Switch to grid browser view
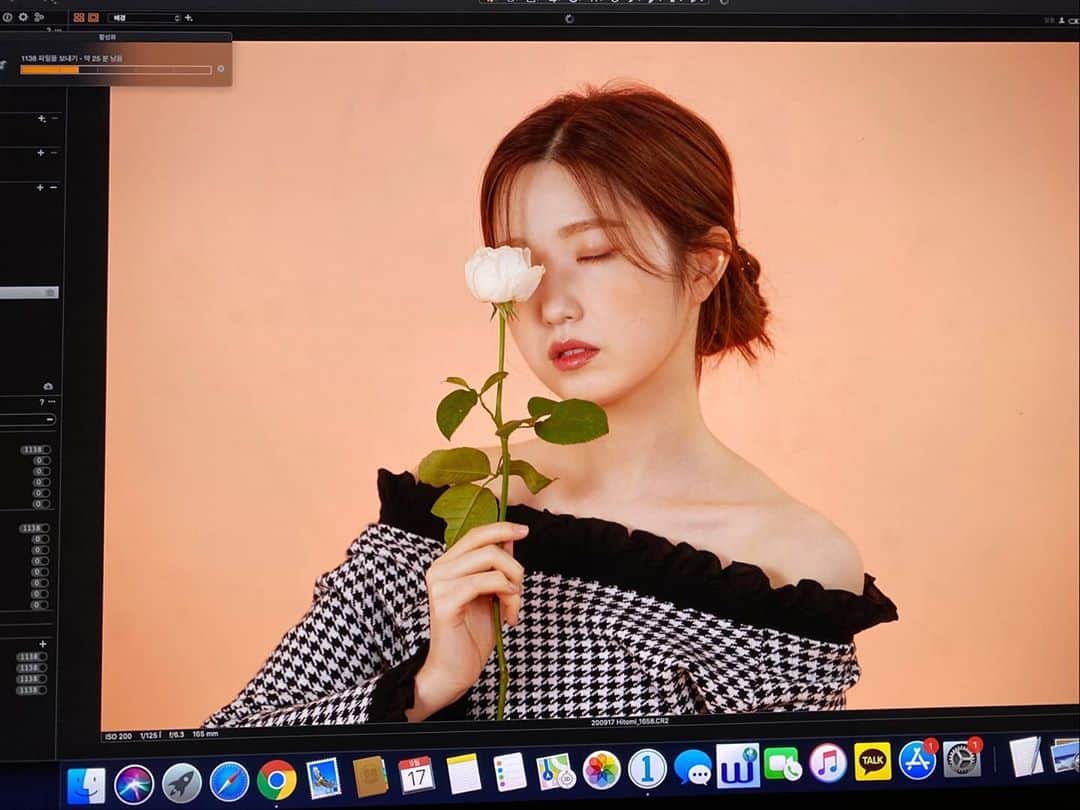Image resolution: width=1080 pixels, height=810 pixels. [x=79, y=17]
